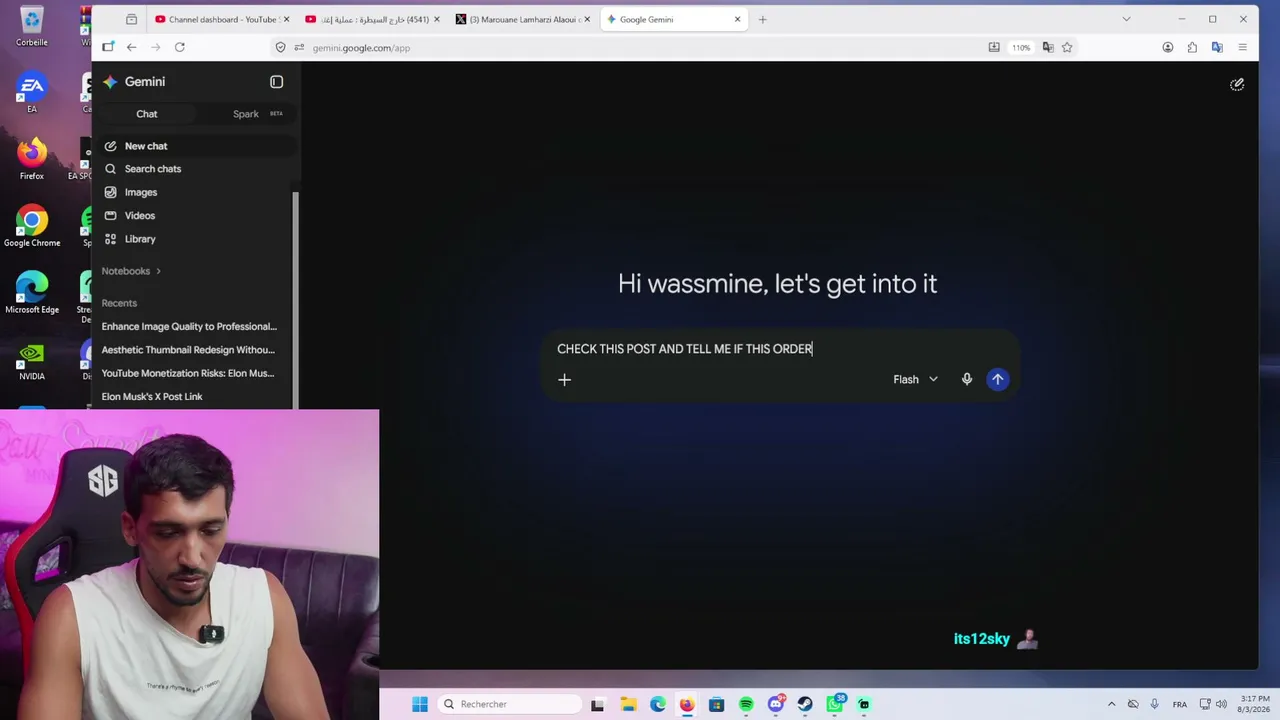Select the NVIDIA desktop shortcut

pos(32,360)
